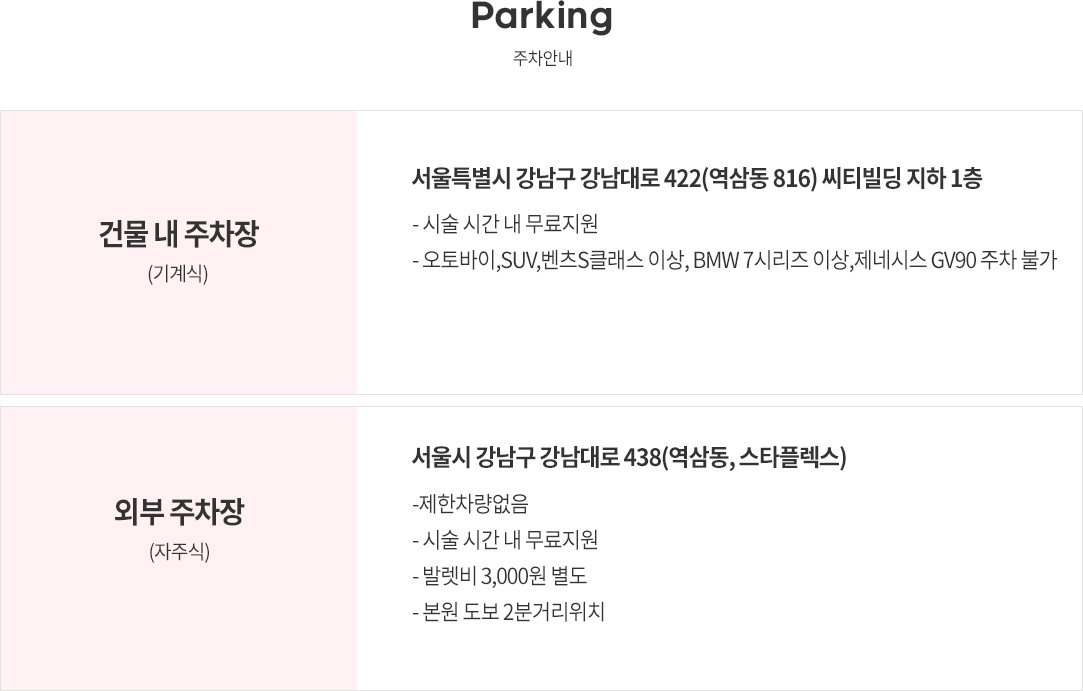Click the 본원 도보 2분거리위치 line
The width and height of the screenshot is (1083, 691).
click(x=509, y=612)
